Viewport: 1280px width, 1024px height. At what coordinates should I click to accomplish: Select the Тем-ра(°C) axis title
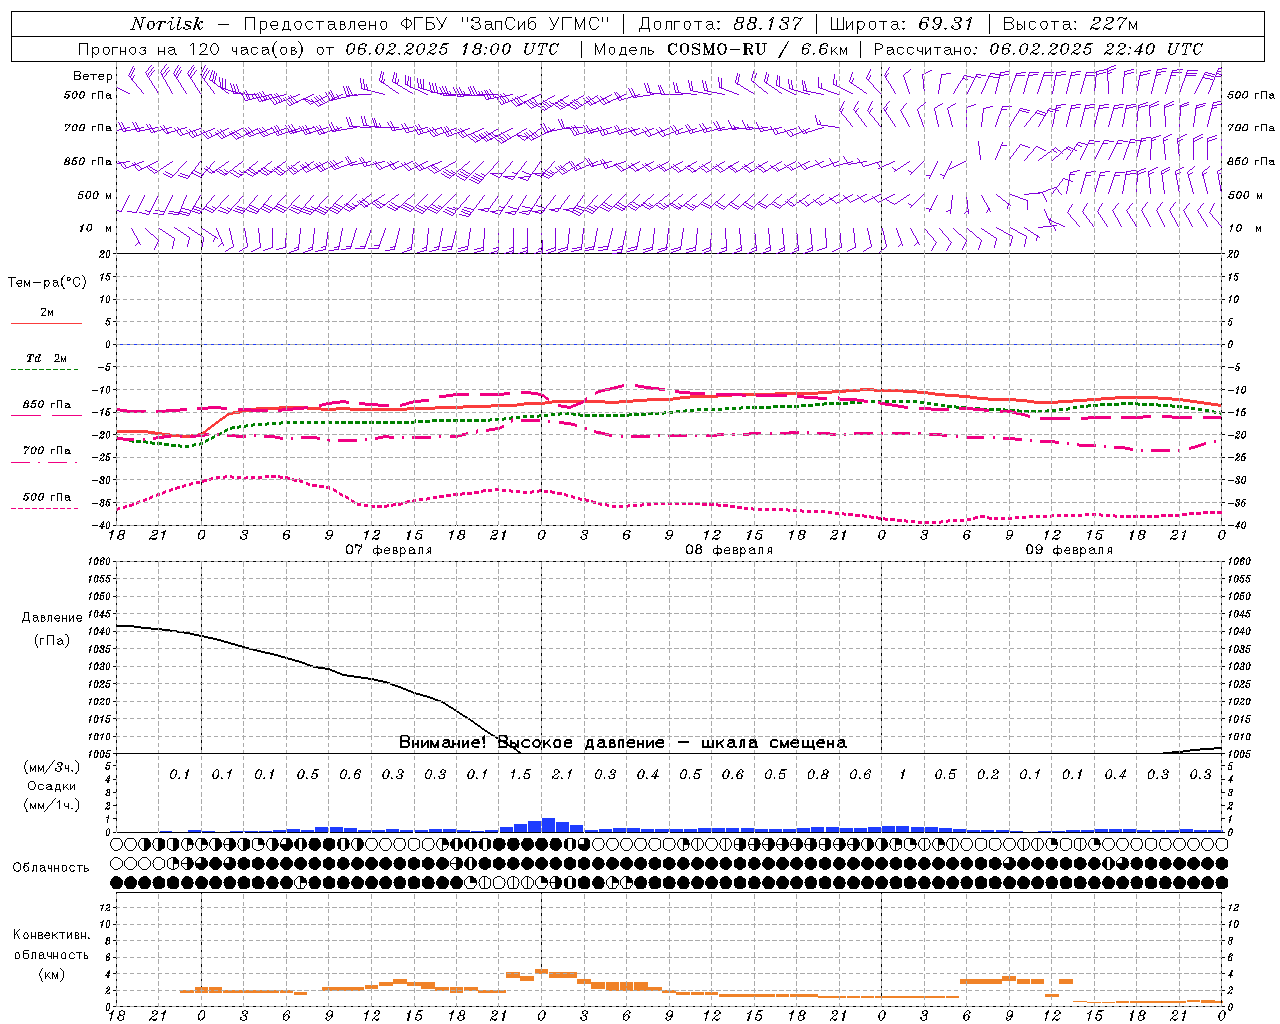point(47,282)
